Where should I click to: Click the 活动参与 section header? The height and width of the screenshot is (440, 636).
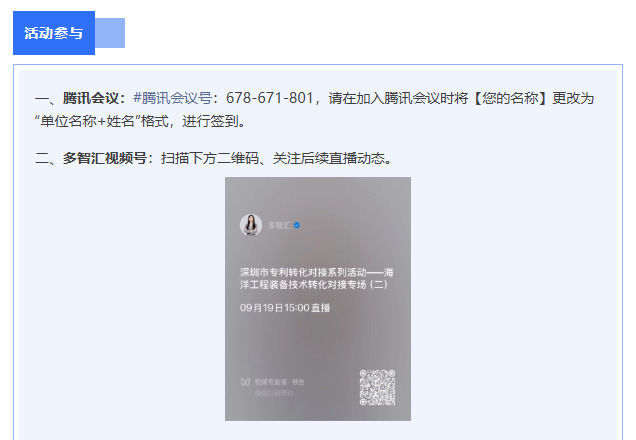tap(54, 33)
